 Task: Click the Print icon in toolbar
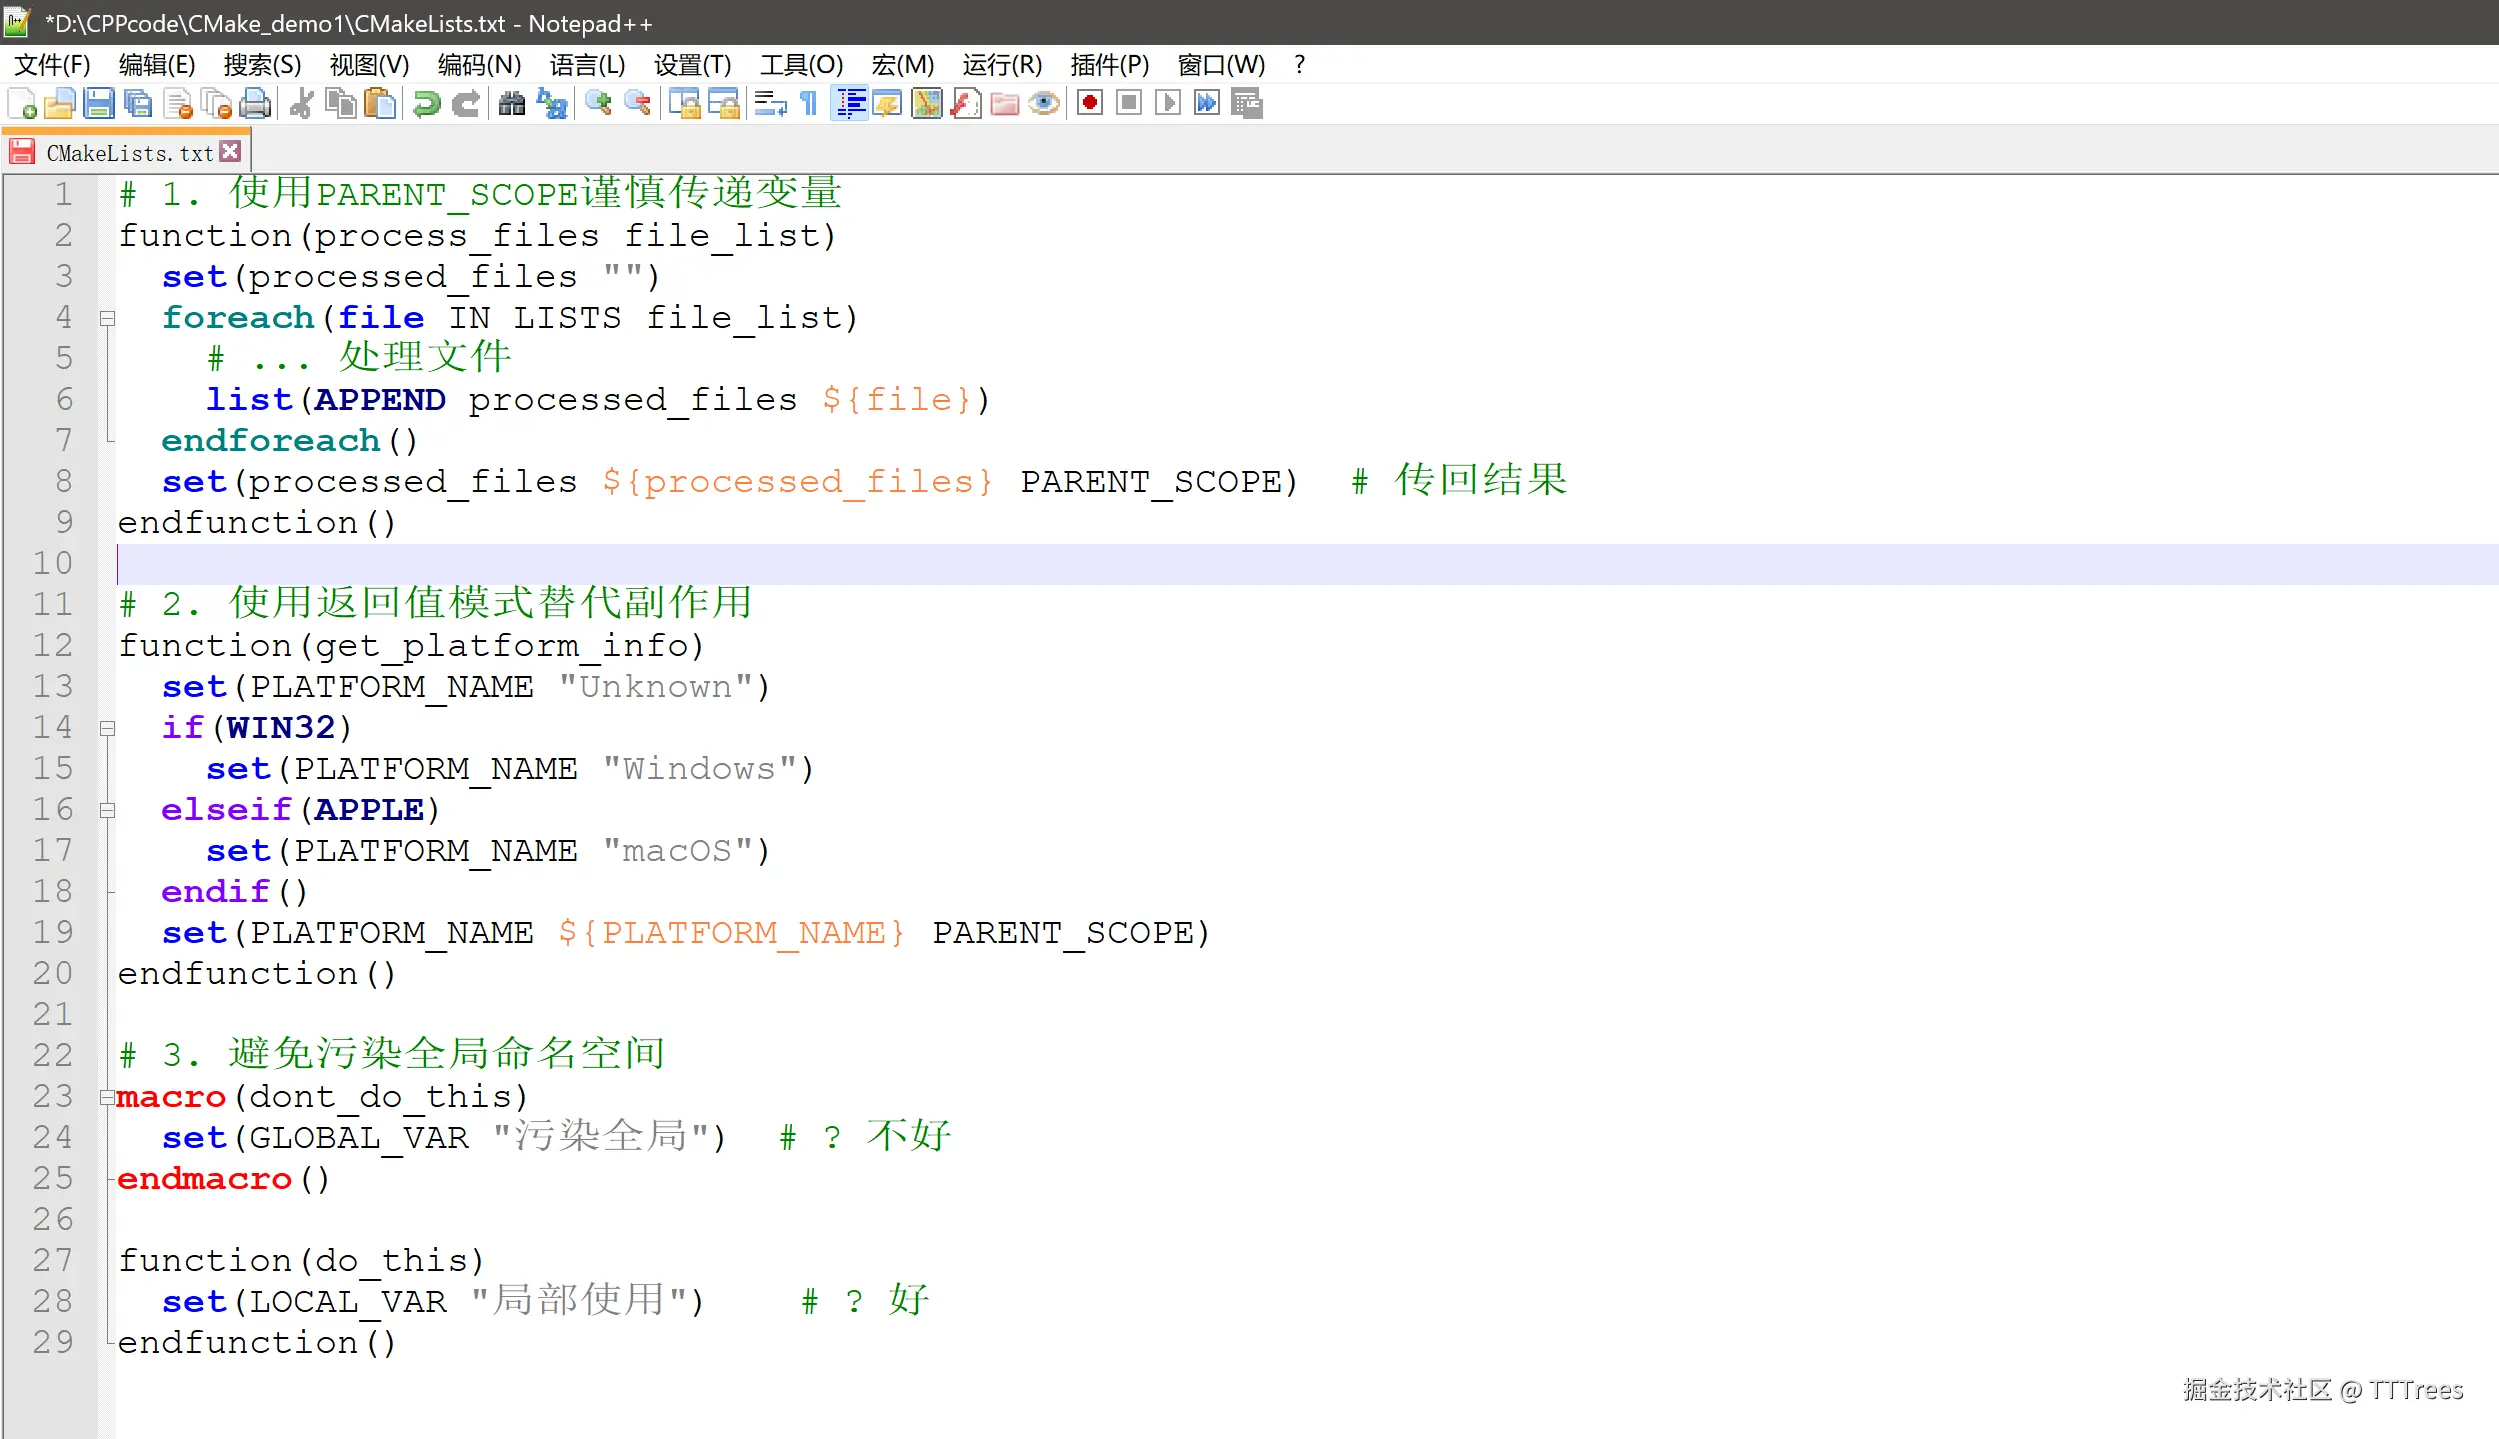pyautogui.click(x=256, y=104)
